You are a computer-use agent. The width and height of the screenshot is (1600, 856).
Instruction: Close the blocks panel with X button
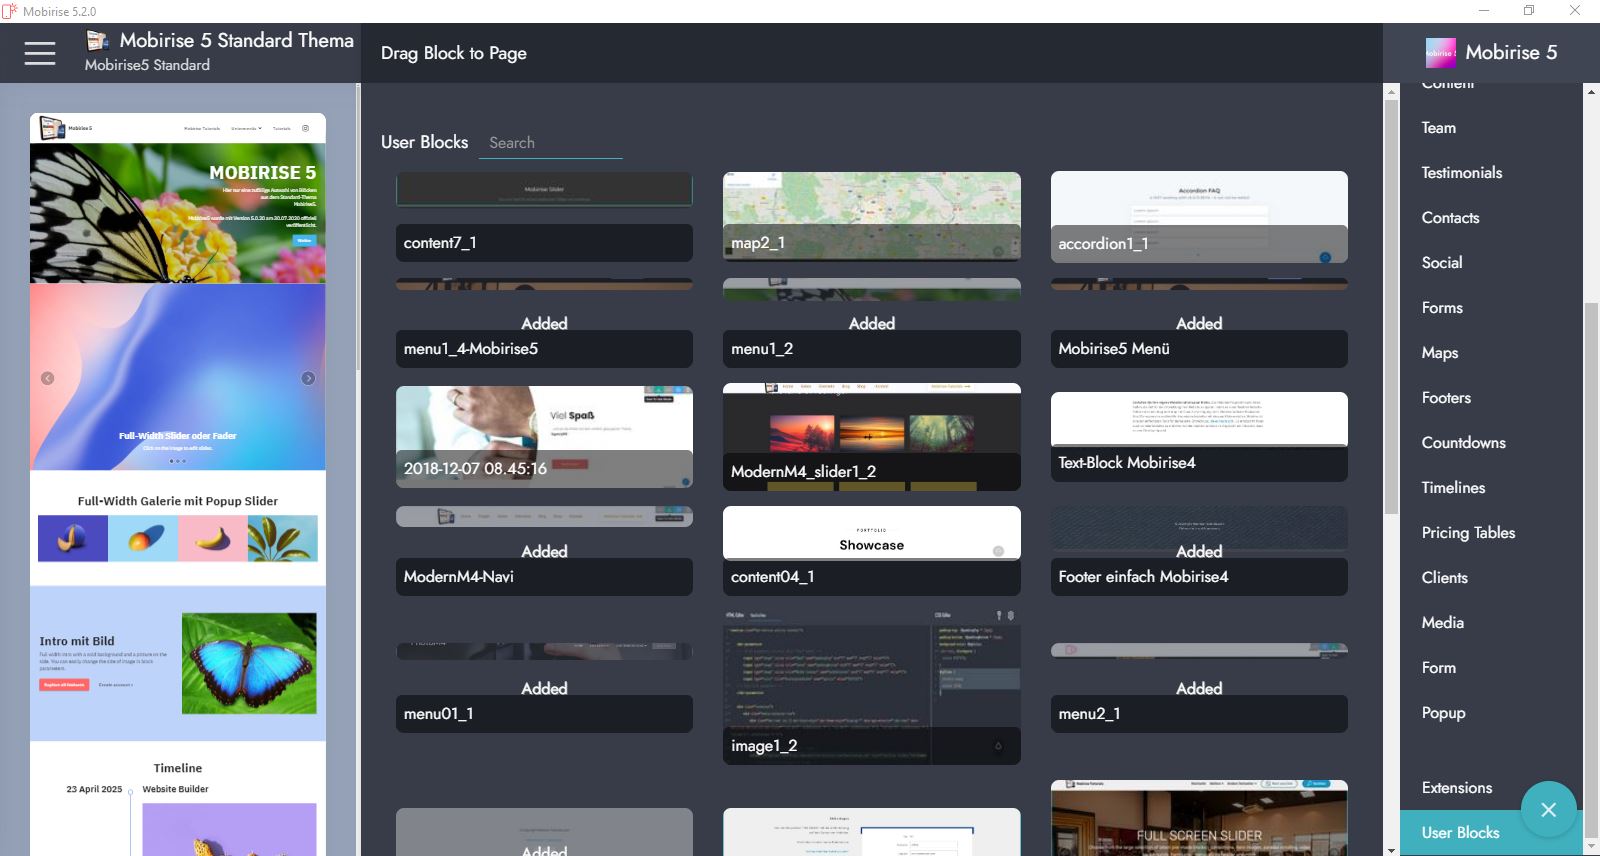pyautogui.click(x=1548, y=809)
